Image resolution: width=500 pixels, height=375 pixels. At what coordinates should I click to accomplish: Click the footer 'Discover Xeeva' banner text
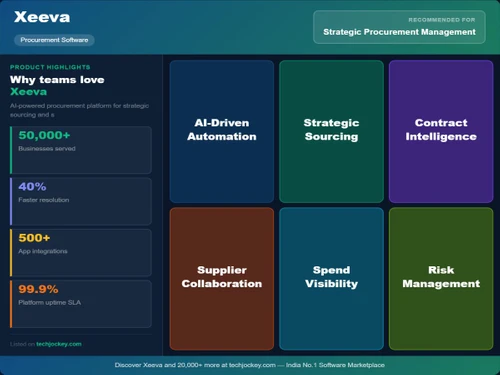250,365
